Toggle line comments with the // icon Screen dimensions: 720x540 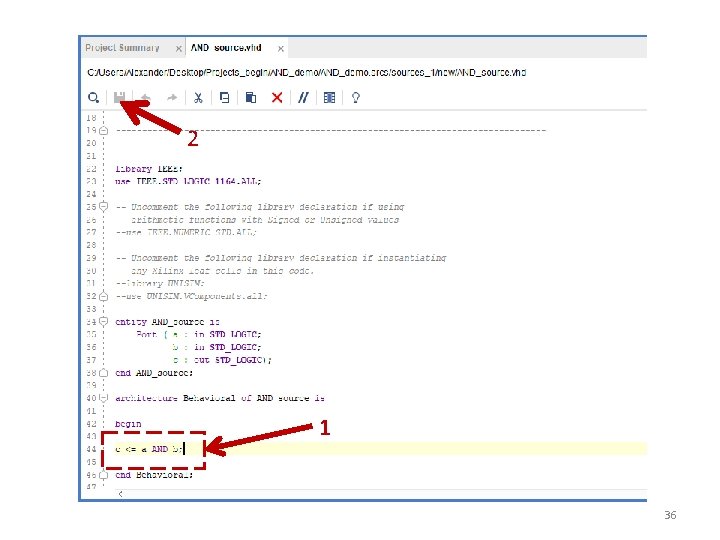[x=303, y=97]
